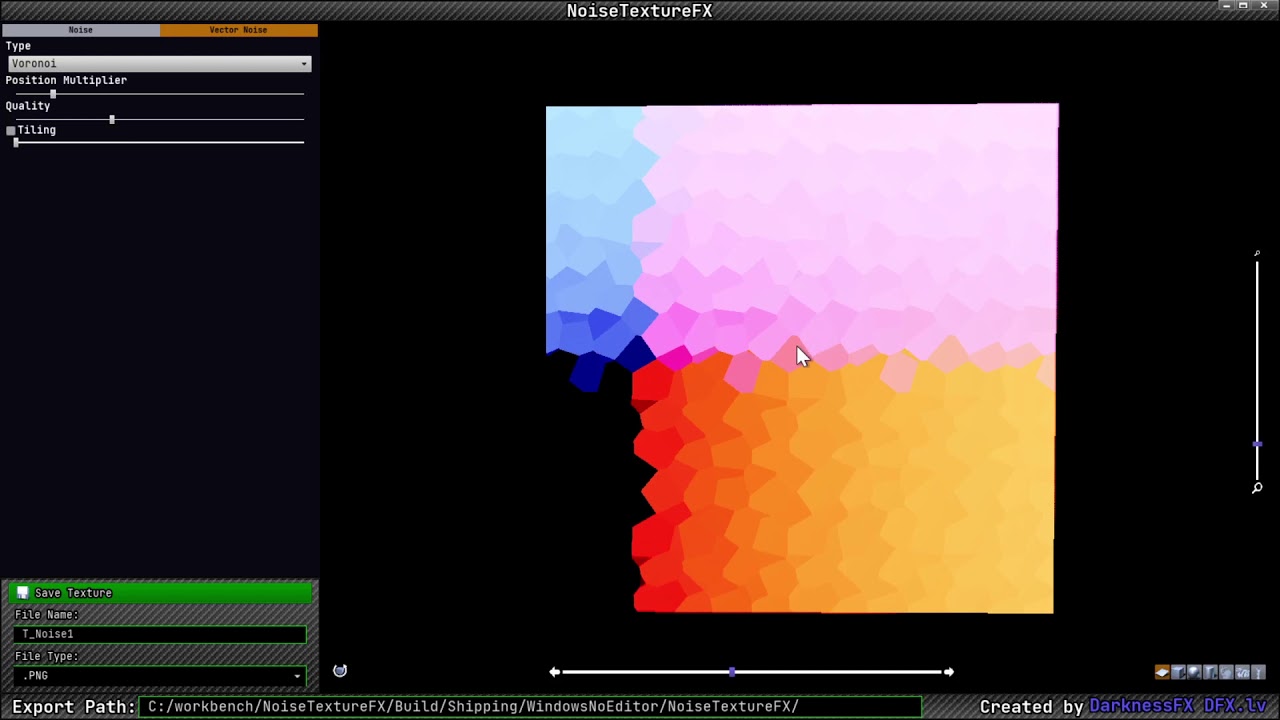Open the Type dropdown showing Voronoi

click(x=159, y=64)
